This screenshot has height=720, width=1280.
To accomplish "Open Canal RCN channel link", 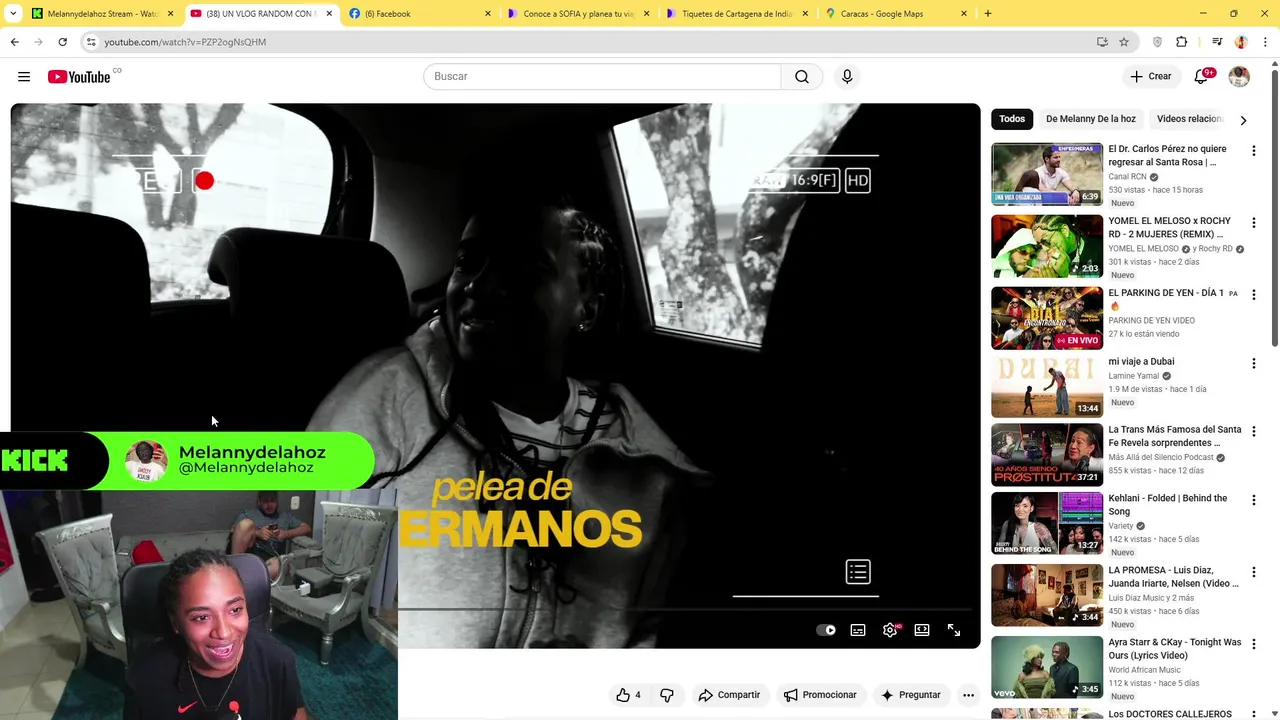I will [x=1127, y=177].
